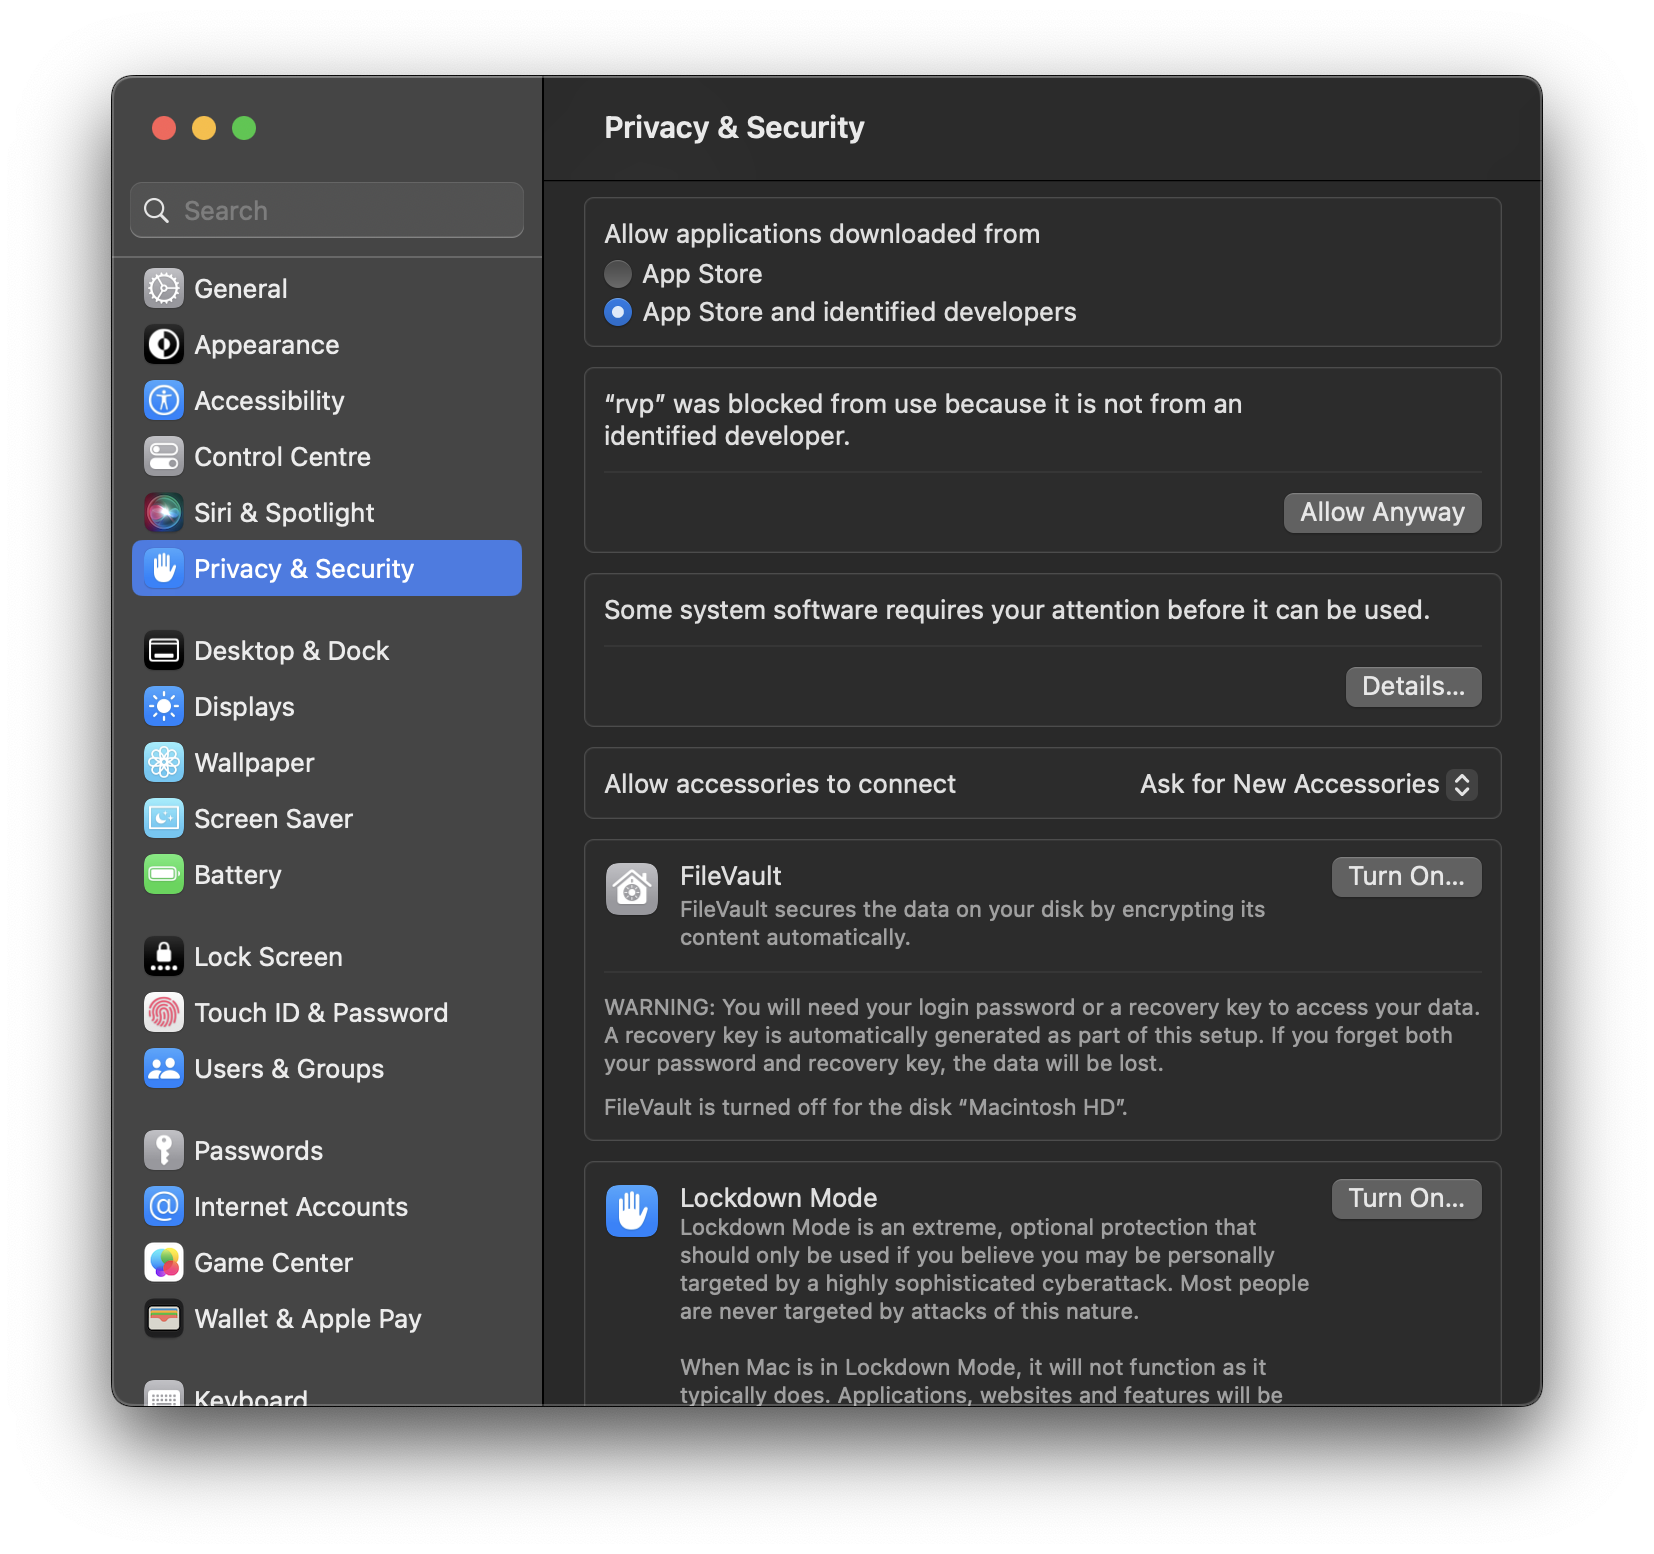
Task: Open Privacy & Security settings icon
Action: (x=164, y=568)
